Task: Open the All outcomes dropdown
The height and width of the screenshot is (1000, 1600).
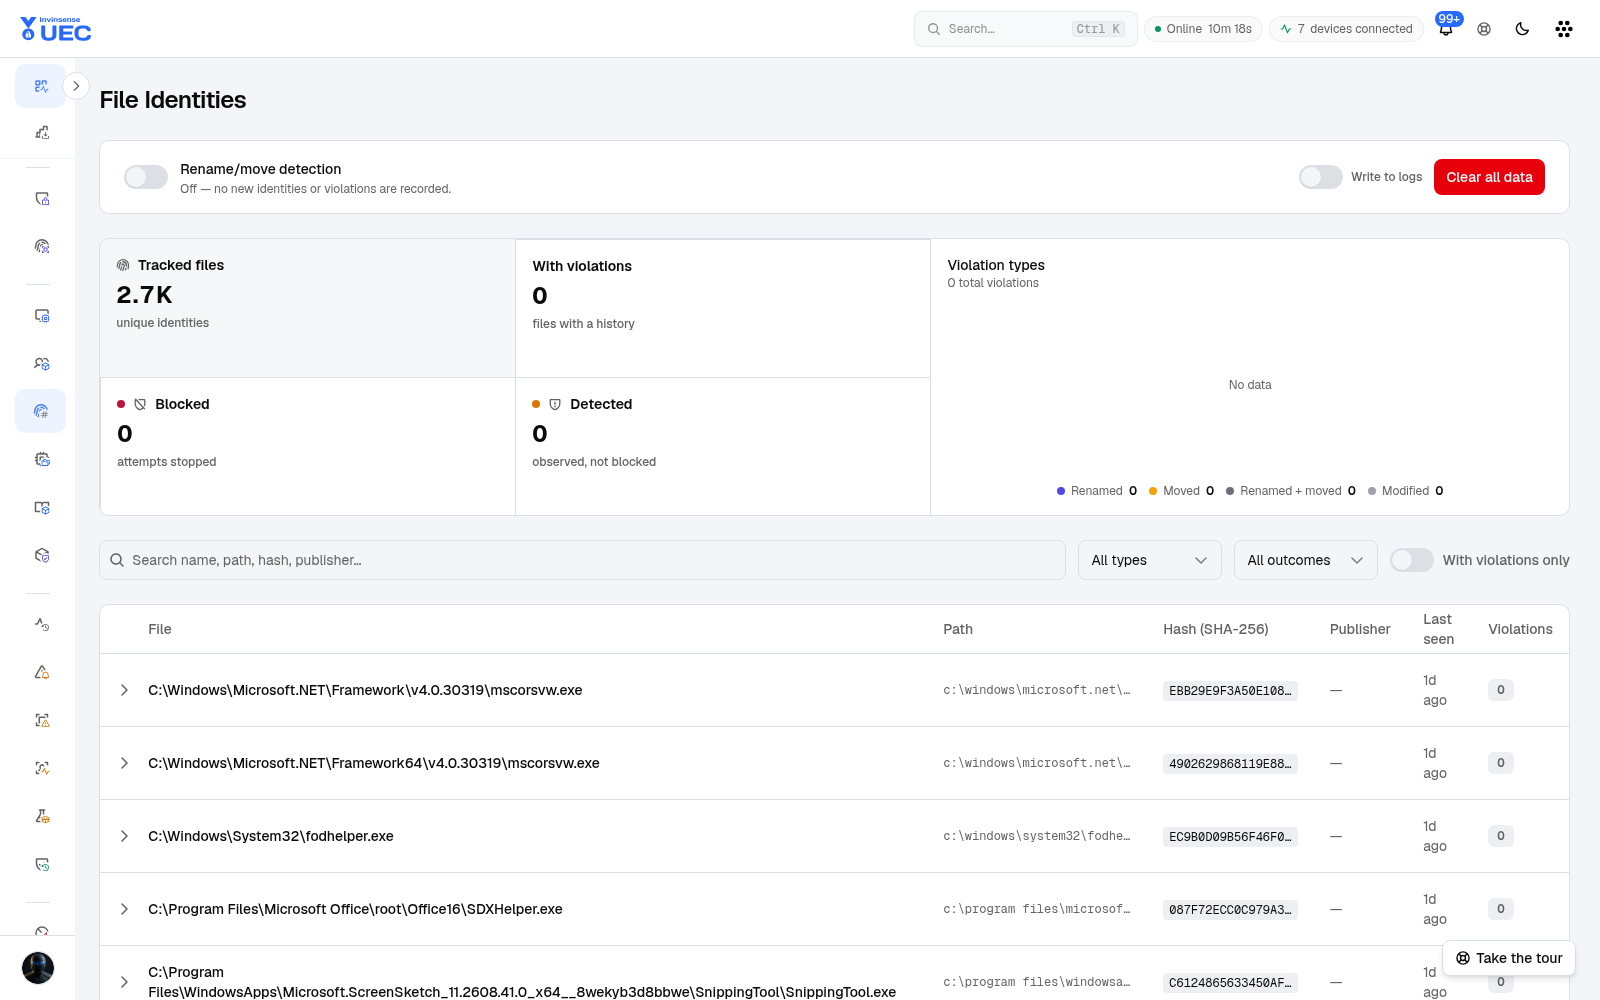Action: [1306, 560]
